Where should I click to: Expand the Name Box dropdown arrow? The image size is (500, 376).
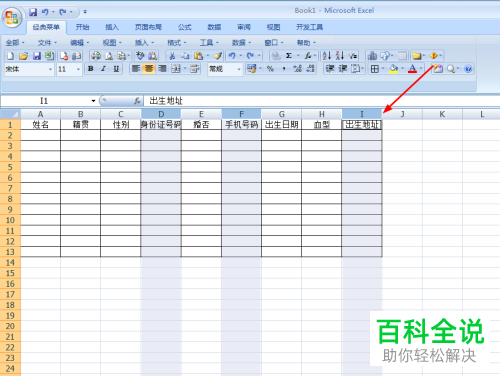(93, 101)
